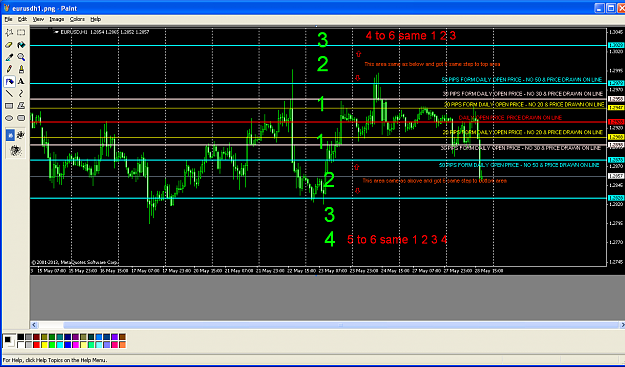Pick the Rectangle shape tool

click(x=9, y=106)
